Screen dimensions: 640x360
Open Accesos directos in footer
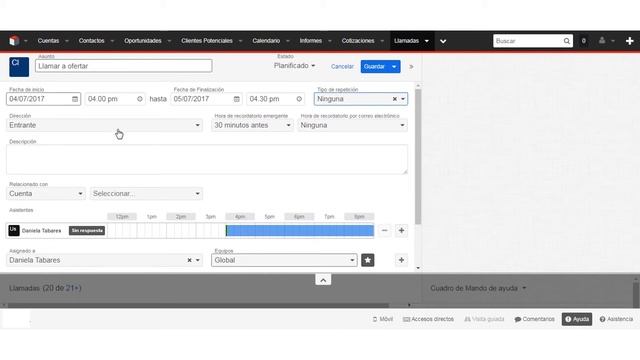coord(429,319)
